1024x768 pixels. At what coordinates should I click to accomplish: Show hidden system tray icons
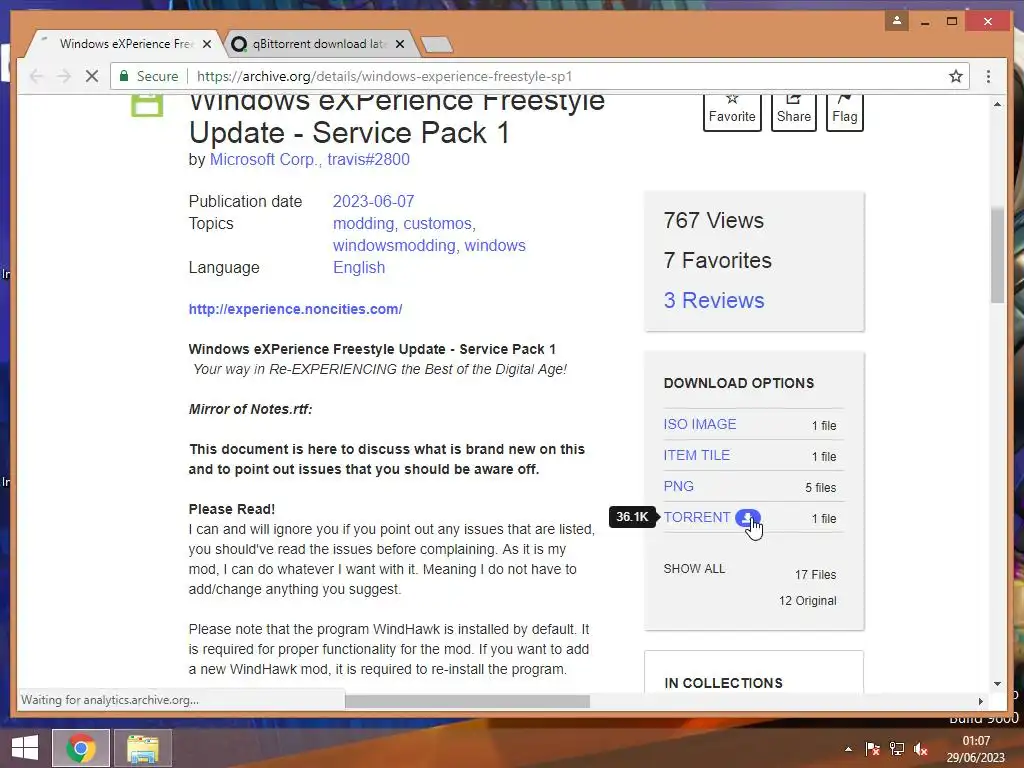tap(848, 749)
